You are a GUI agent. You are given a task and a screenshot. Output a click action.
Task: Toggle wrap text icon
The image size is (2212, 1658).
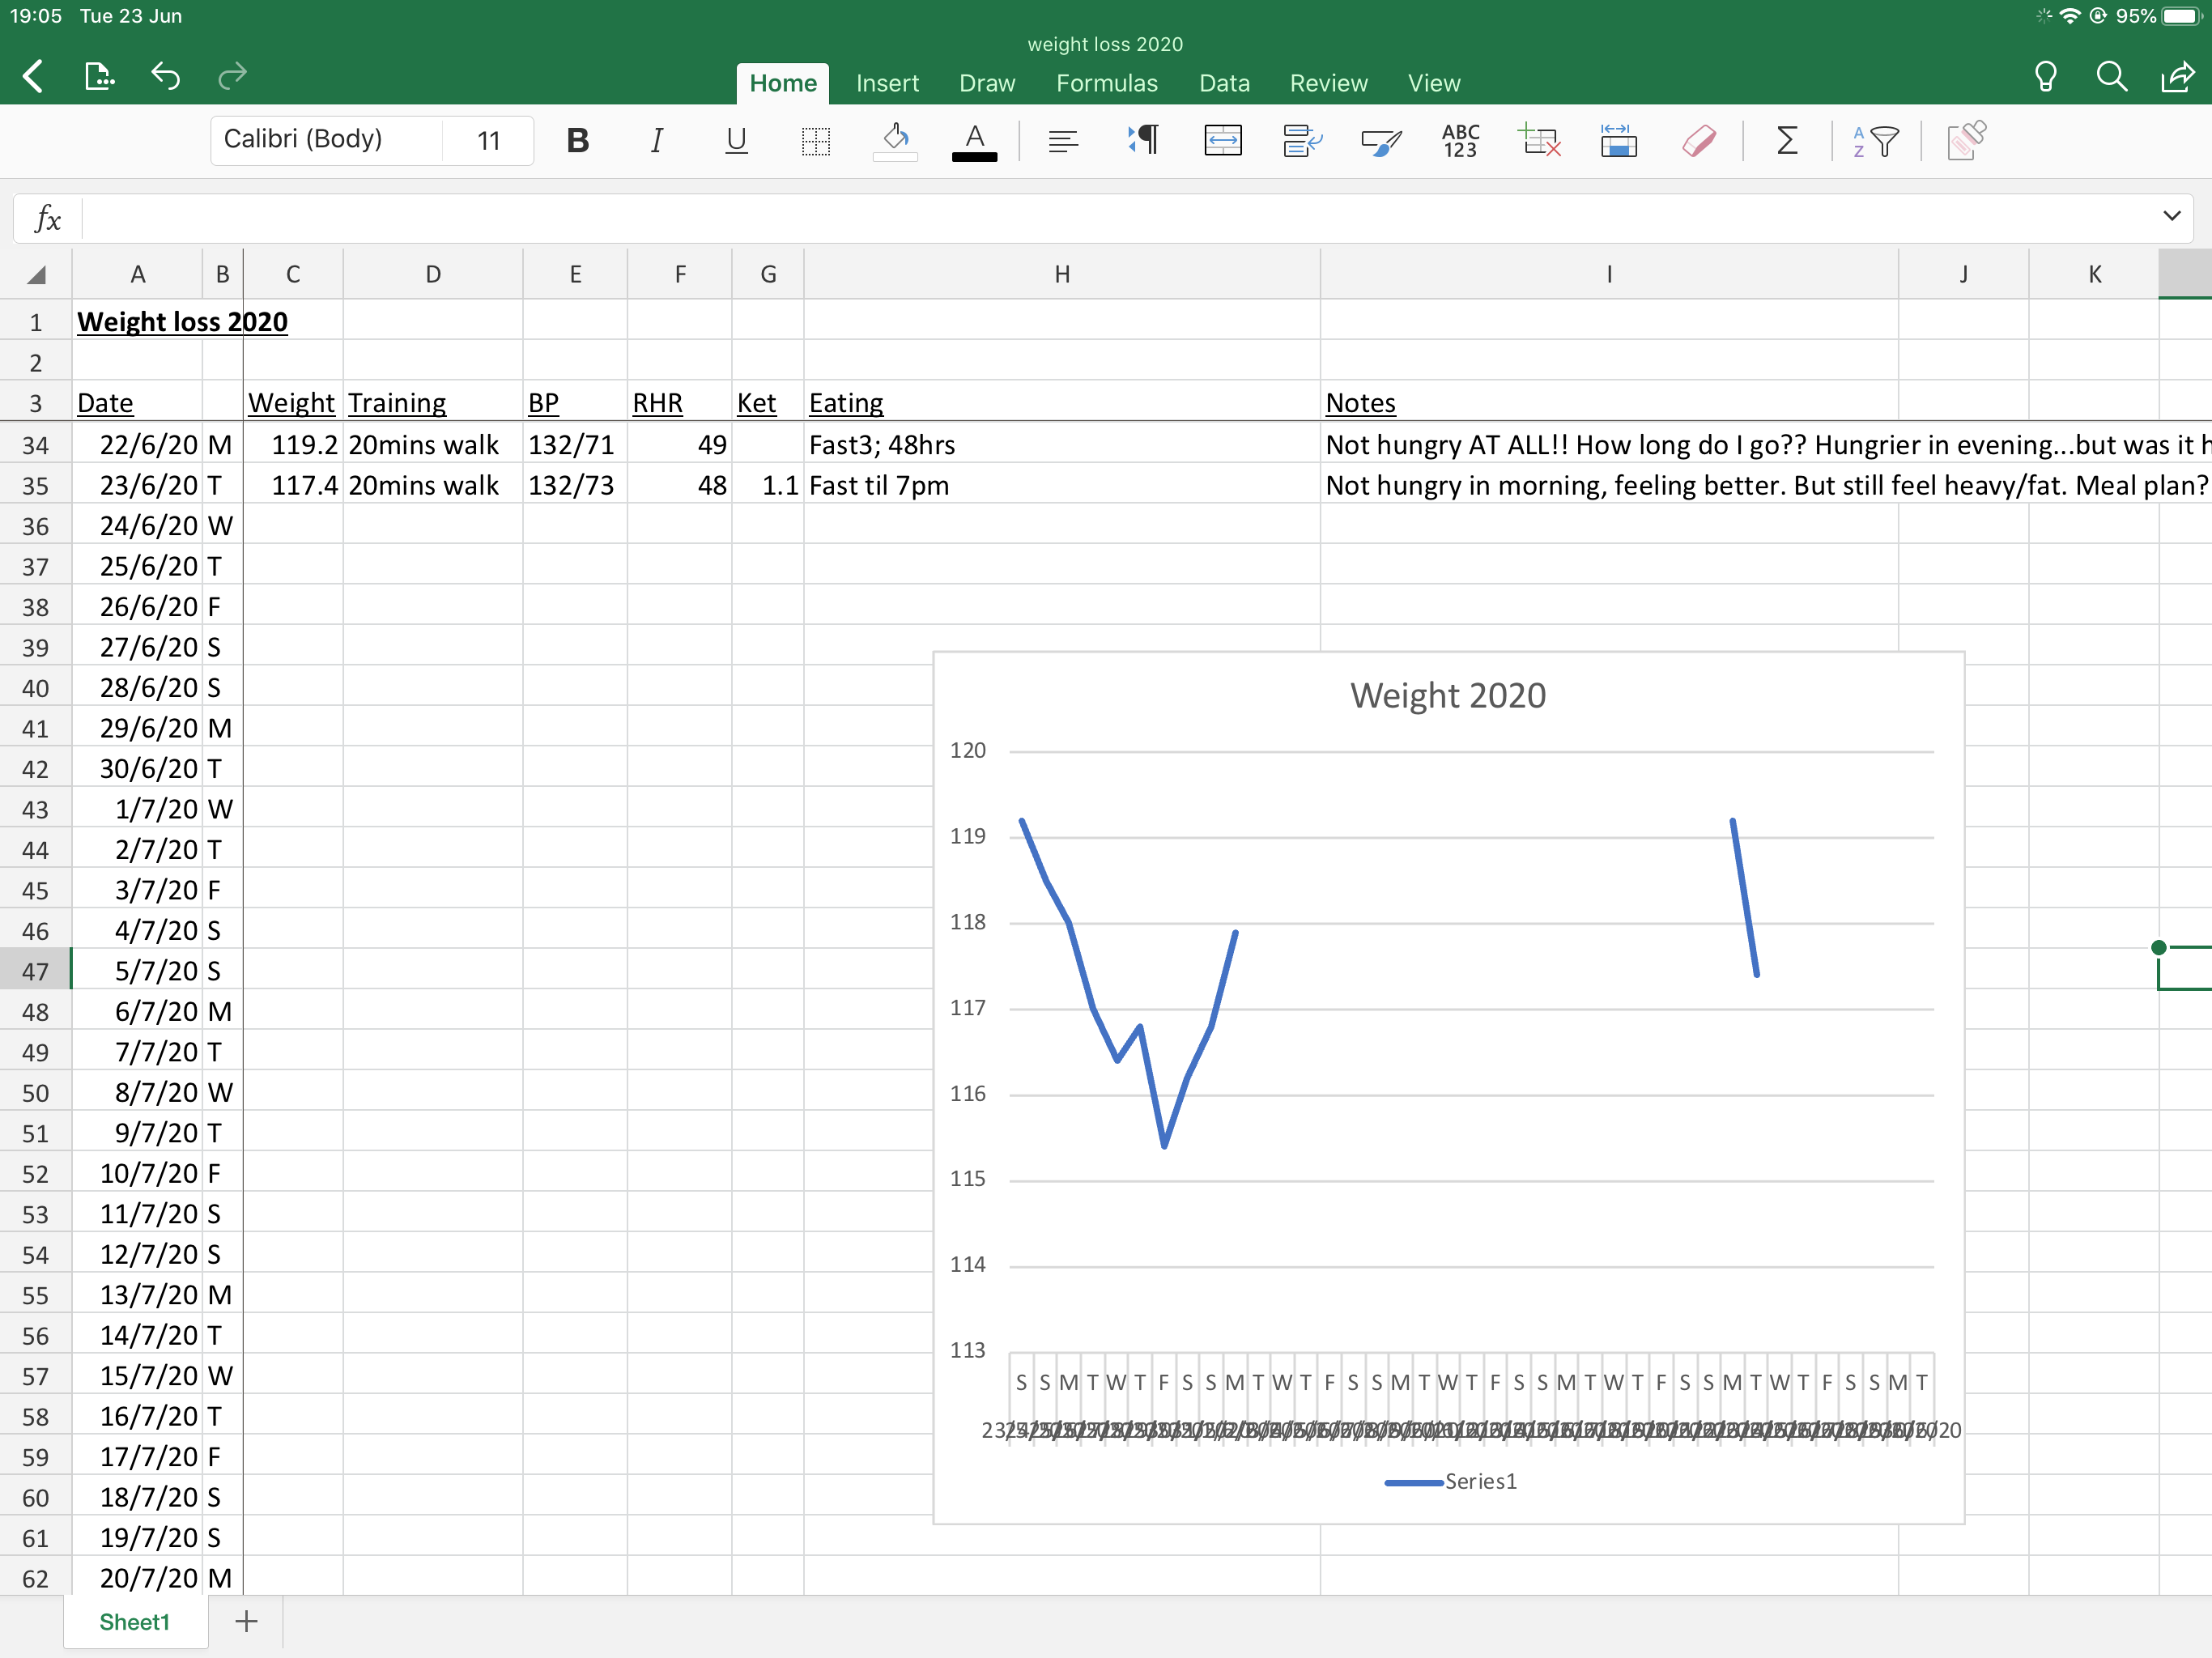[x=1302, y=141]
